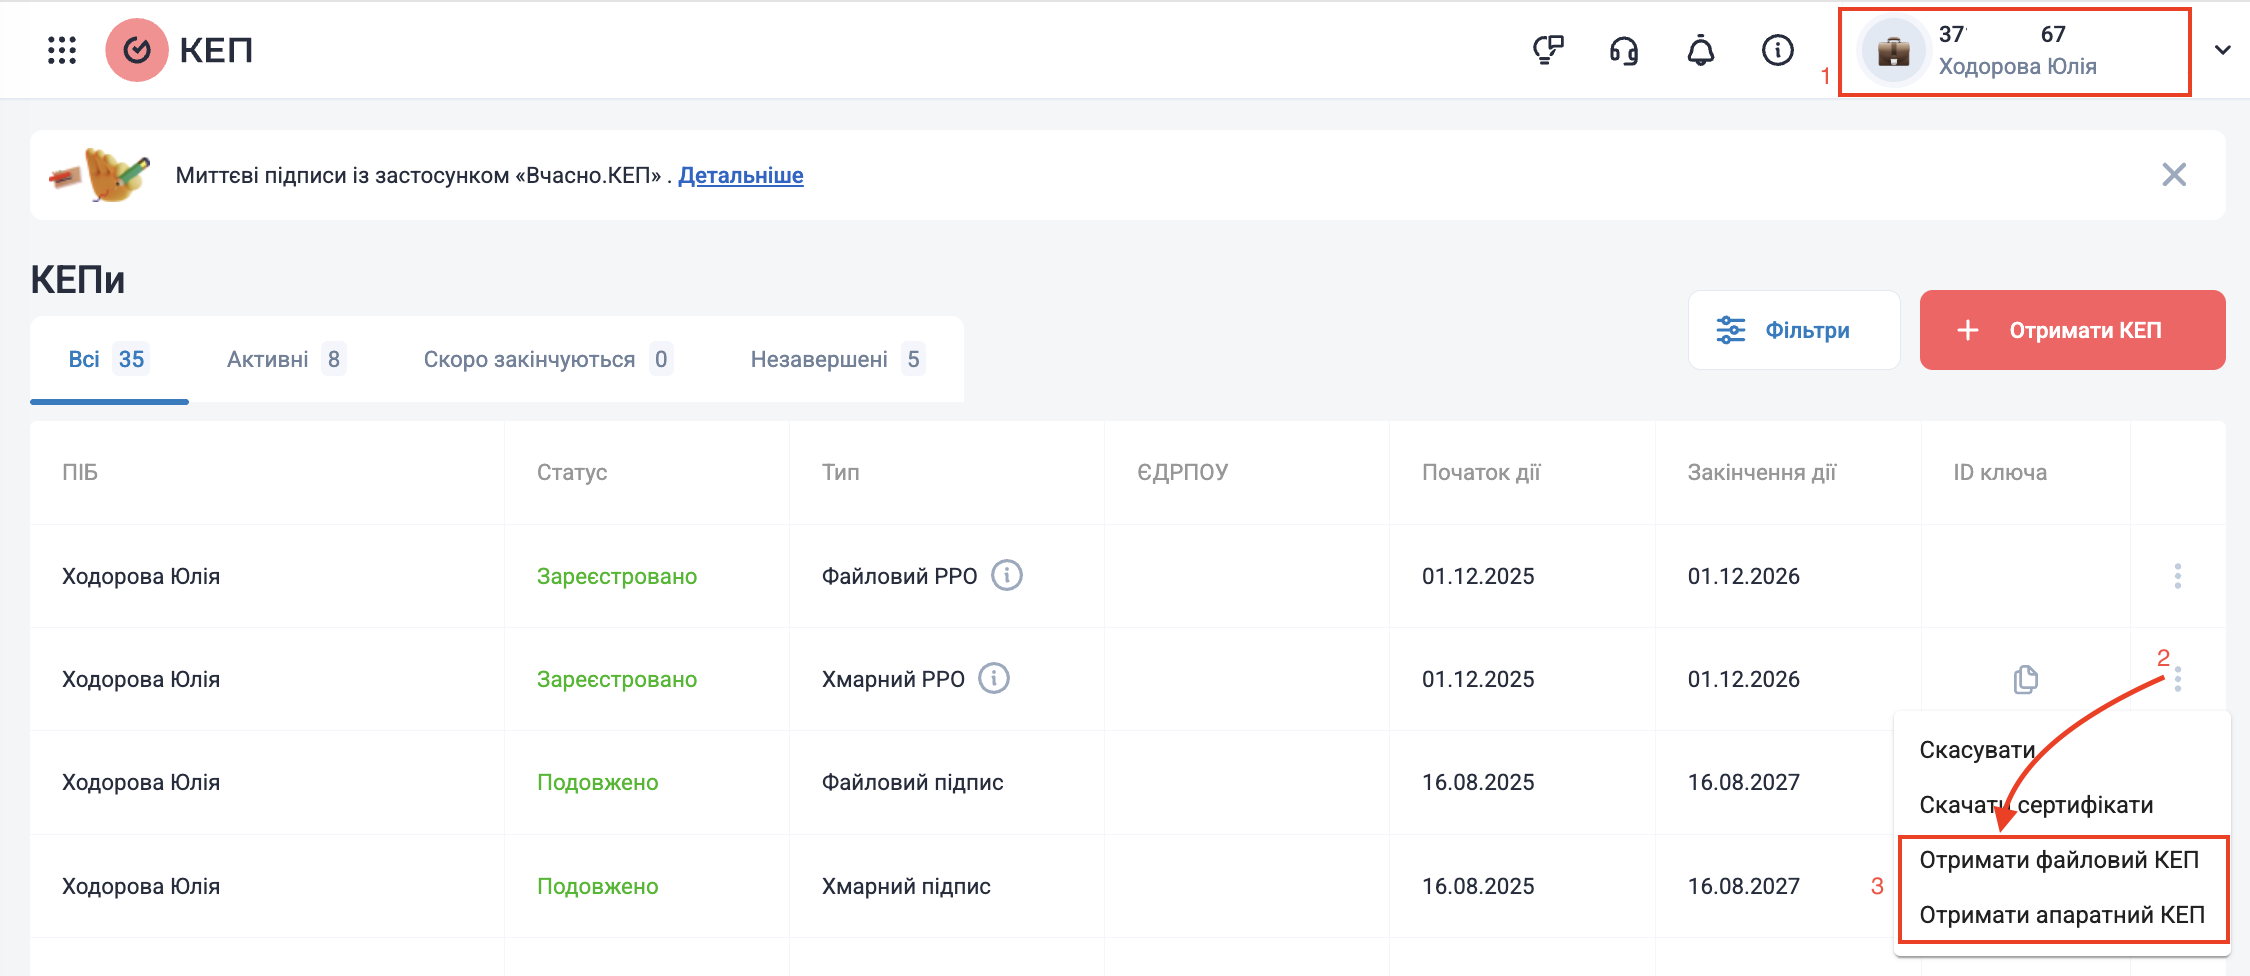Viewport: 2250px width, 976px height.
Task: Open three-dot menu for Файловий РРО row
Action: 2177,576
